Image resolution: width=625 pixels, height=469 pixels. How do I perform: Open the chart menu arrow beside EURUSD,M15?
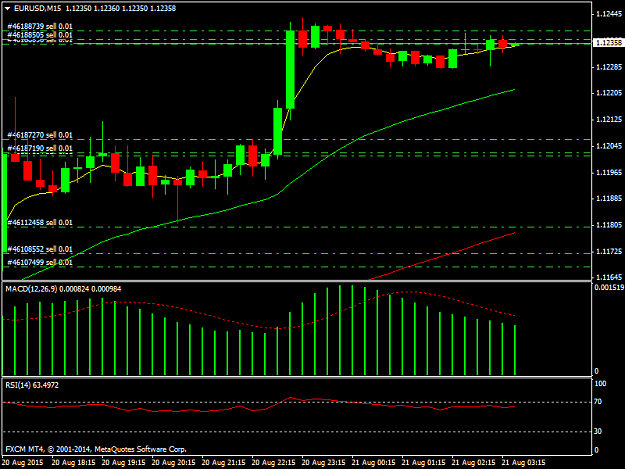8,8
